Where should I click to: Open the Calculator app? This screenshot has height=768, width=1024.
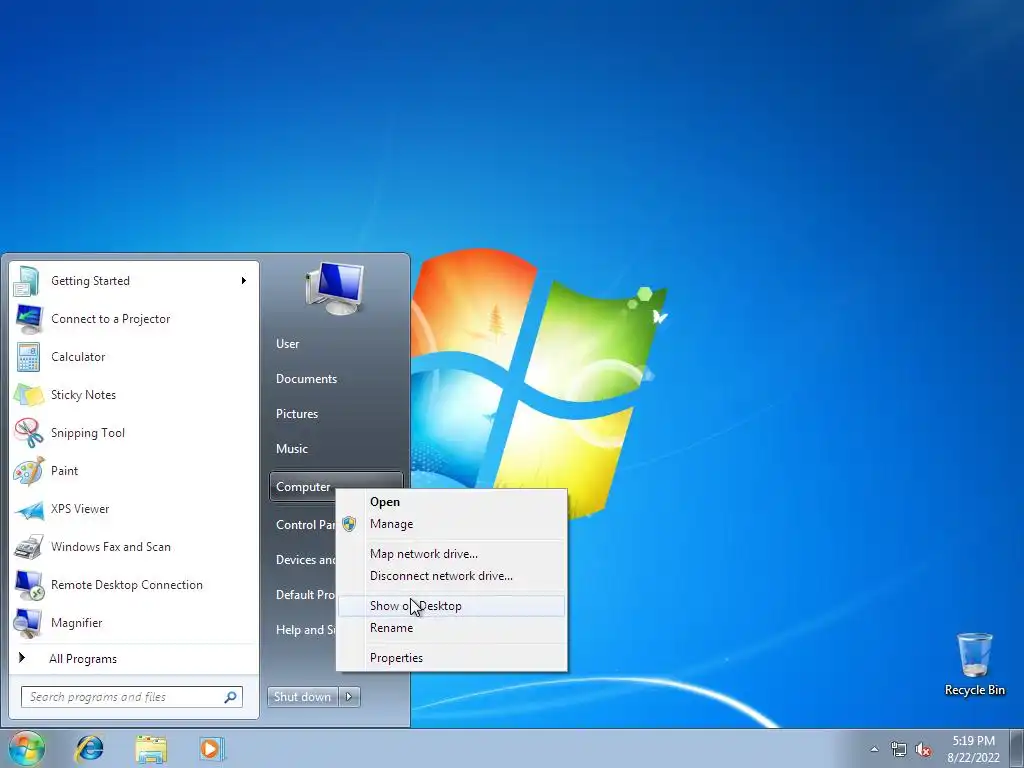[x=134, y=357]
